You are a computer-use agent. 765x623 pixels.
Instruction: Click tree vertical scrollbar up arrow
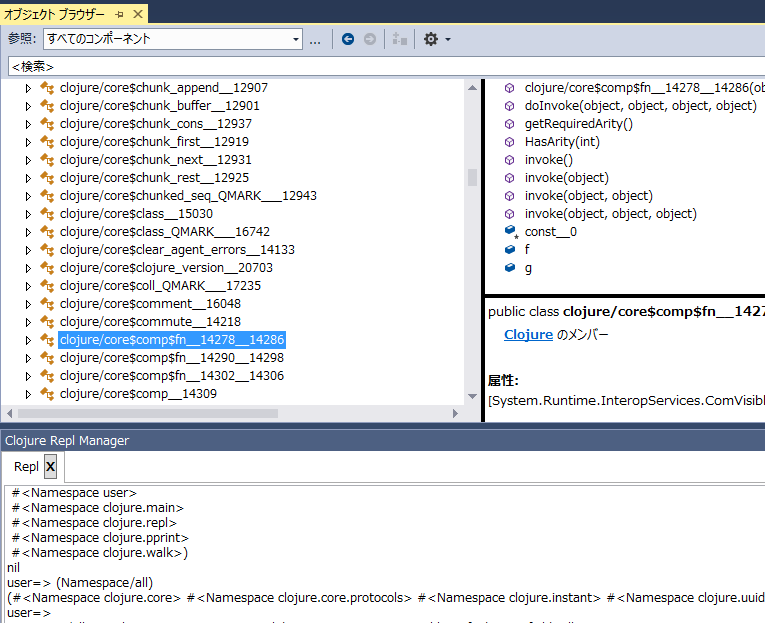(x=472, y=88)
